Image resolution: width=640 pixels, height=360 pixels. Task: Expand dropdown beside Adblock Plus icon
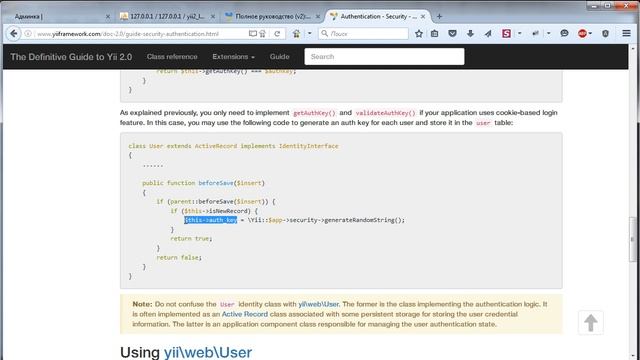[x=590, y=33]
